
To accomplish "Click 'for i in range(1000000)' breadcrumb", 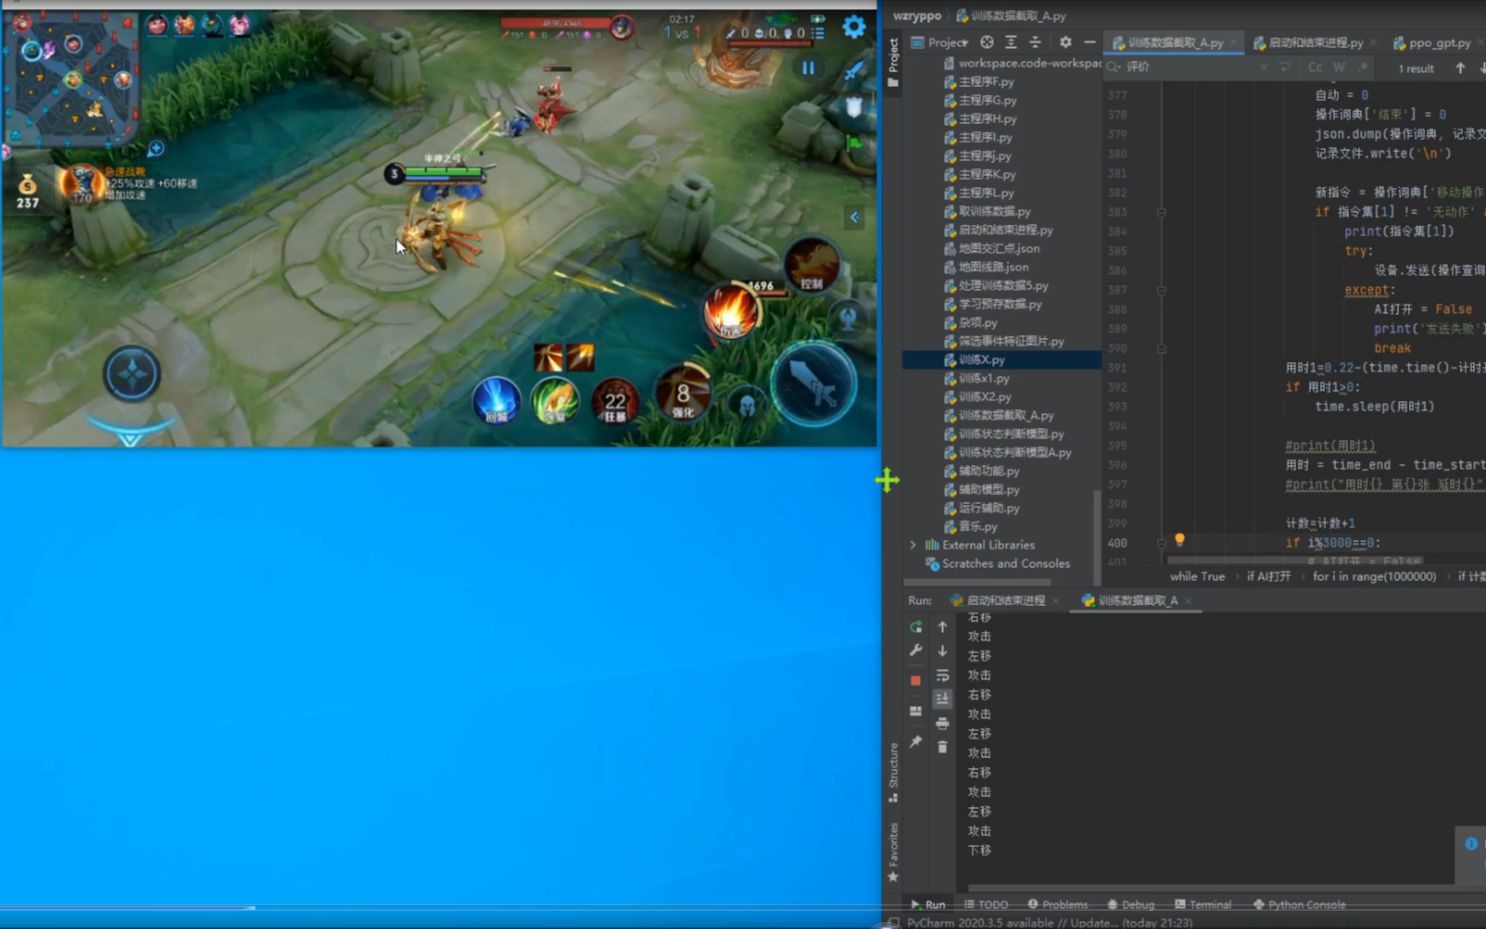I will click(1374, 577).
